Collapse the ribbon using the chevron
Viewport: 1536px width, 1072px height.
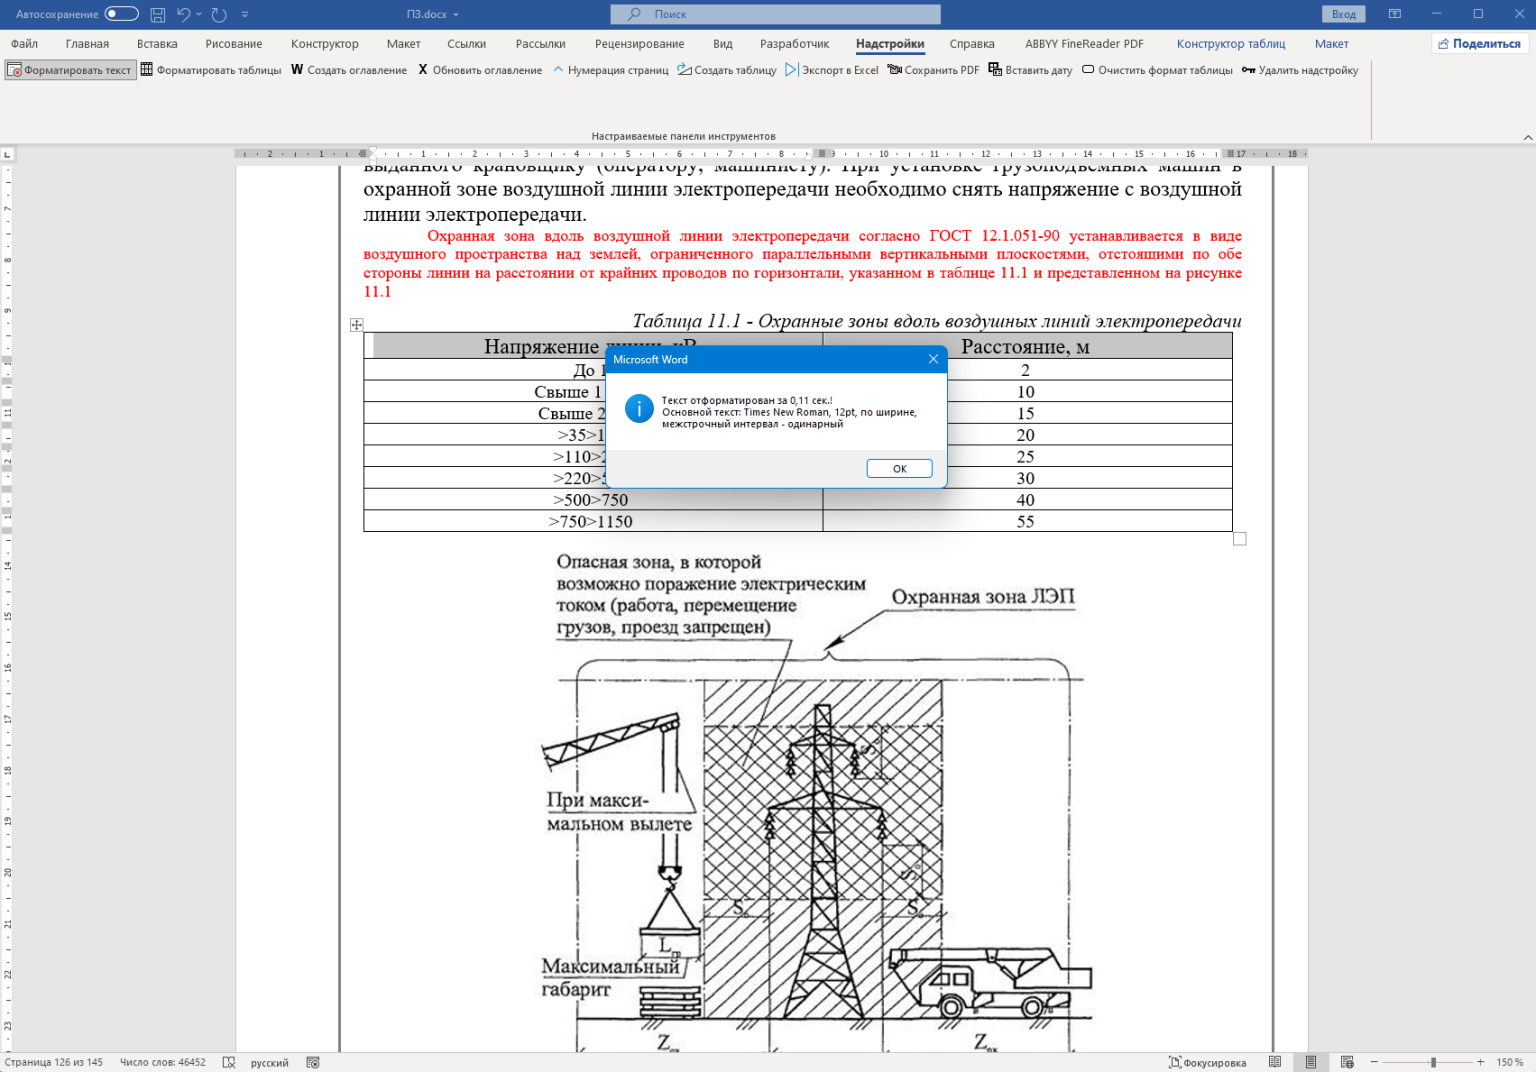point(1527,137)
